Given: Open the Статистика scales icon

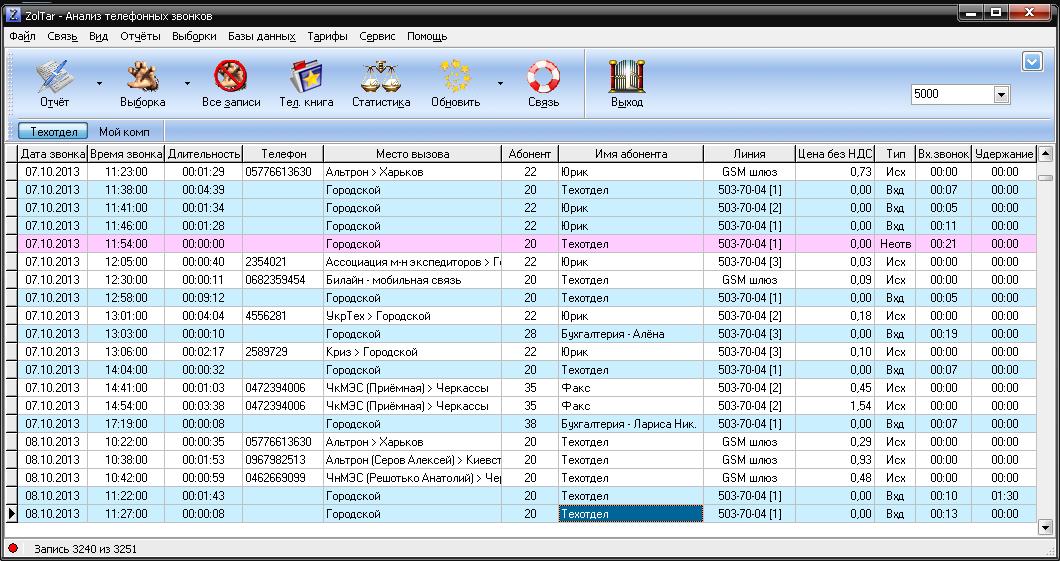Looking at the screenshot, I should 381,77.
